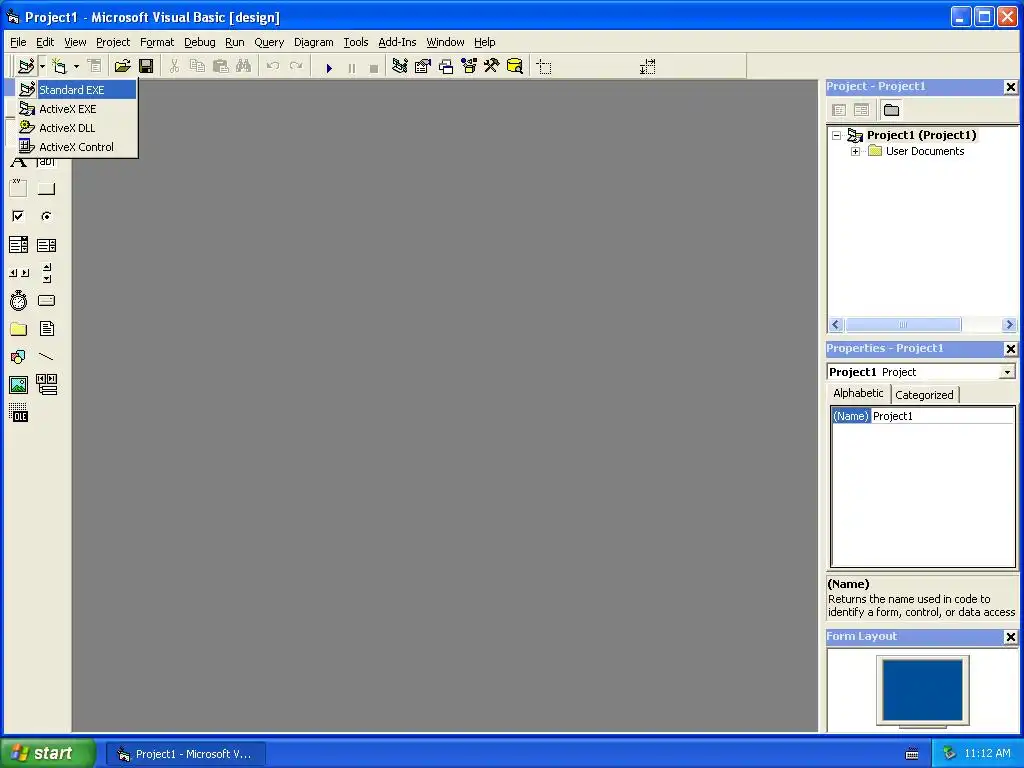Screen dimensions: 1024x768
Task: Switch to the Categorized properties tab
Action: (x=924, y=394)
